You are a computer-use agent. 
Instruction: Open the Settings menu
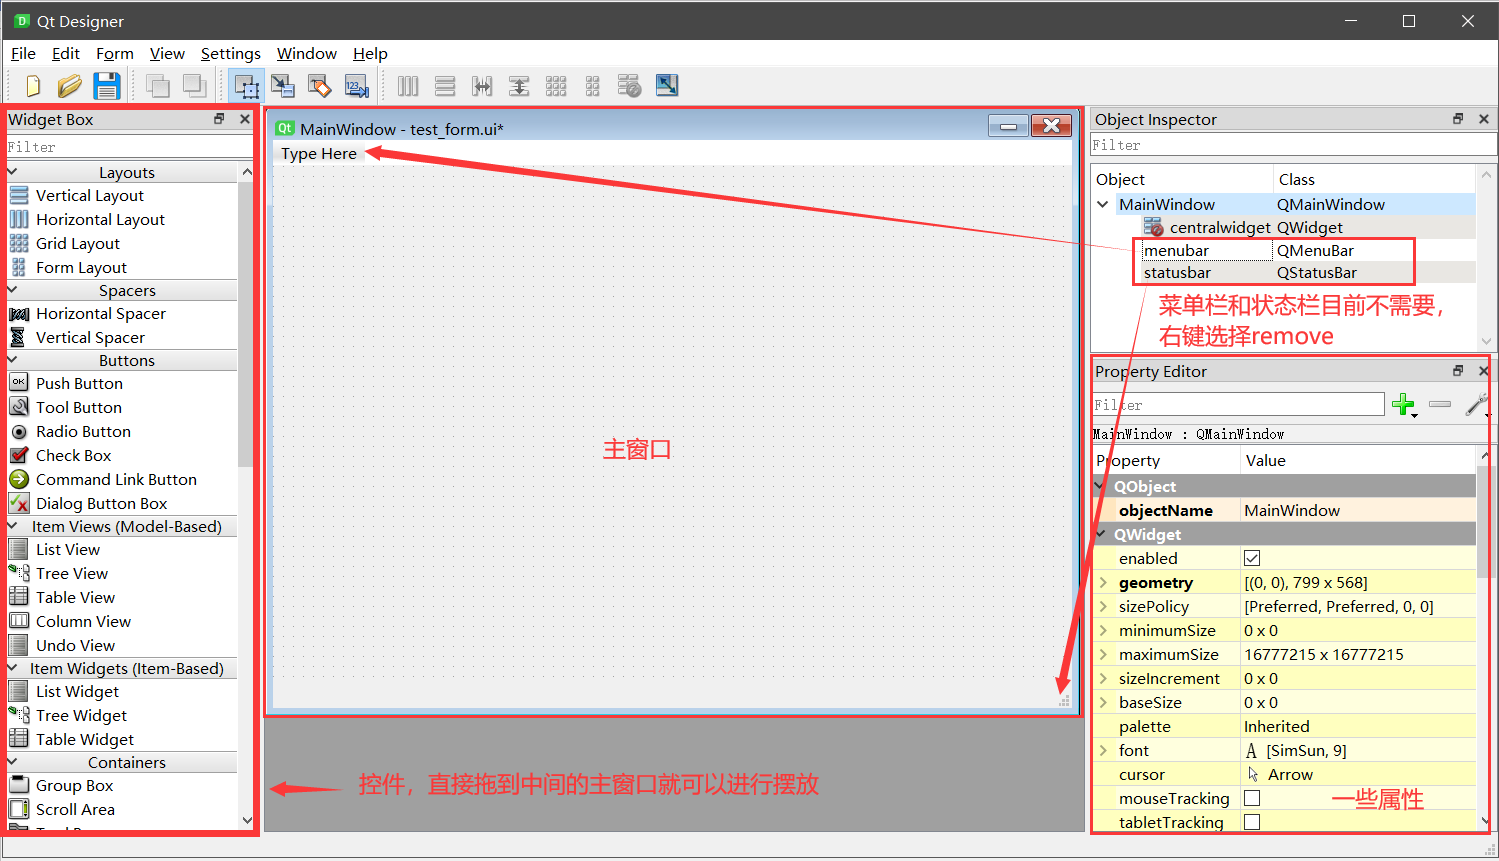(x=231, y=53)
